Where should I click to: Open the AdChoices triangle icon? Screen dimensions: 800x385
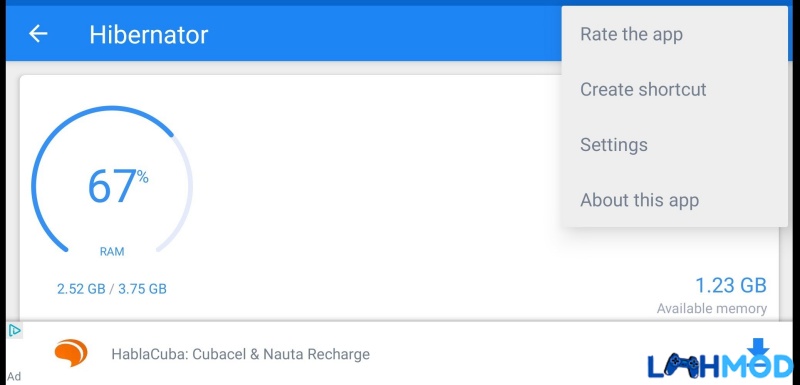click(15, 331)
